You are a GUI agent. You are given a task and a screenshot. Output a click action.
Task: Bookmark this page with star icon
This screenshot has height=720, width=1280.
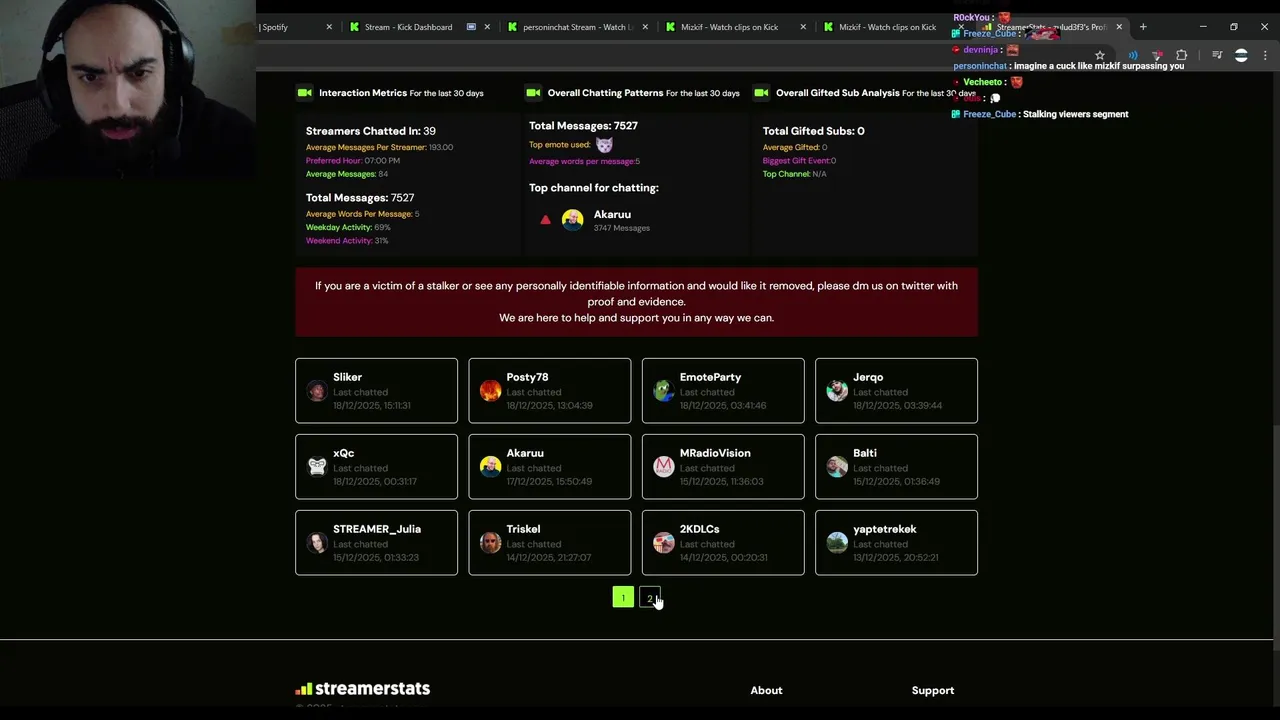pyautogui.click(x=1100, y=56)
